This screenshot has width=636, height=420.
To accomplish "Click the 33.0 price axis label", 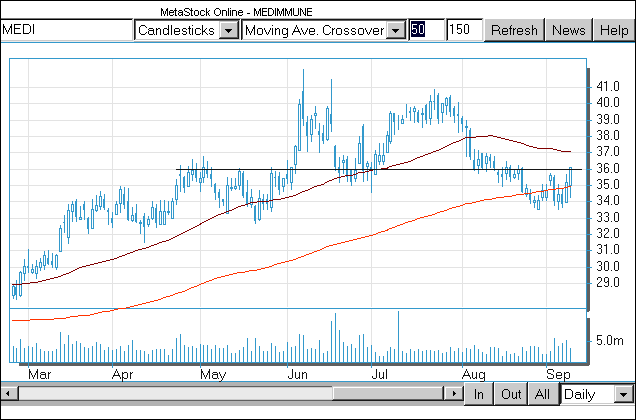I will [x=608, y=218].
